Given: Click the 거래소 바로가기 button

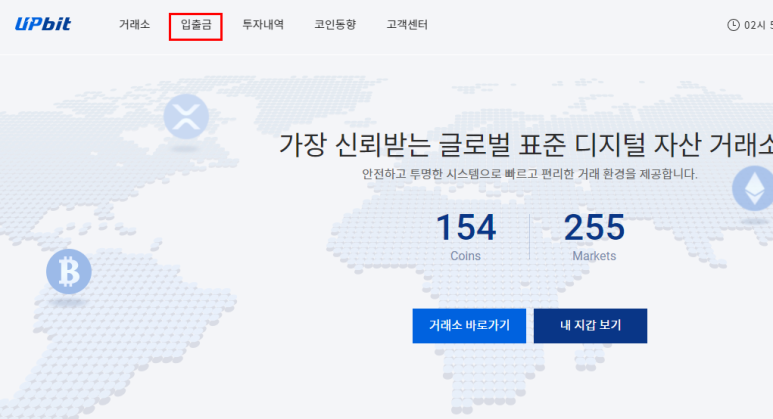Looking at the screenshot, I should point(469,326).
